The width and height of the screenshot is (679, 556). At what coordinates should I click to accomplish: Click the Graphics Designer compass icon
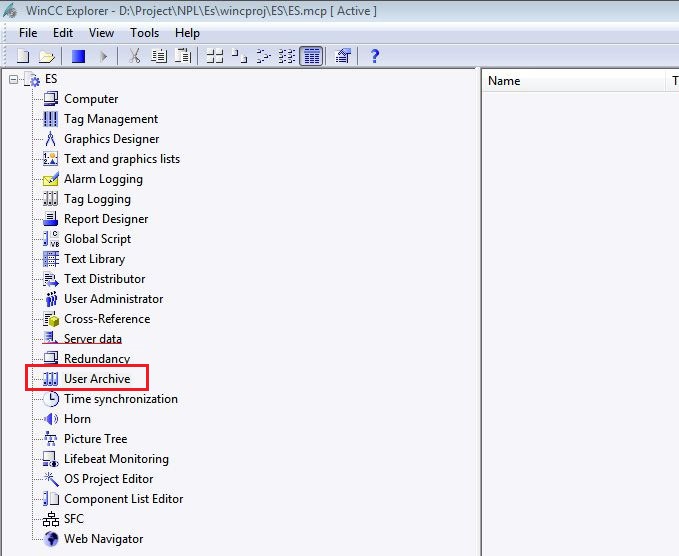[x=51, y=139]
